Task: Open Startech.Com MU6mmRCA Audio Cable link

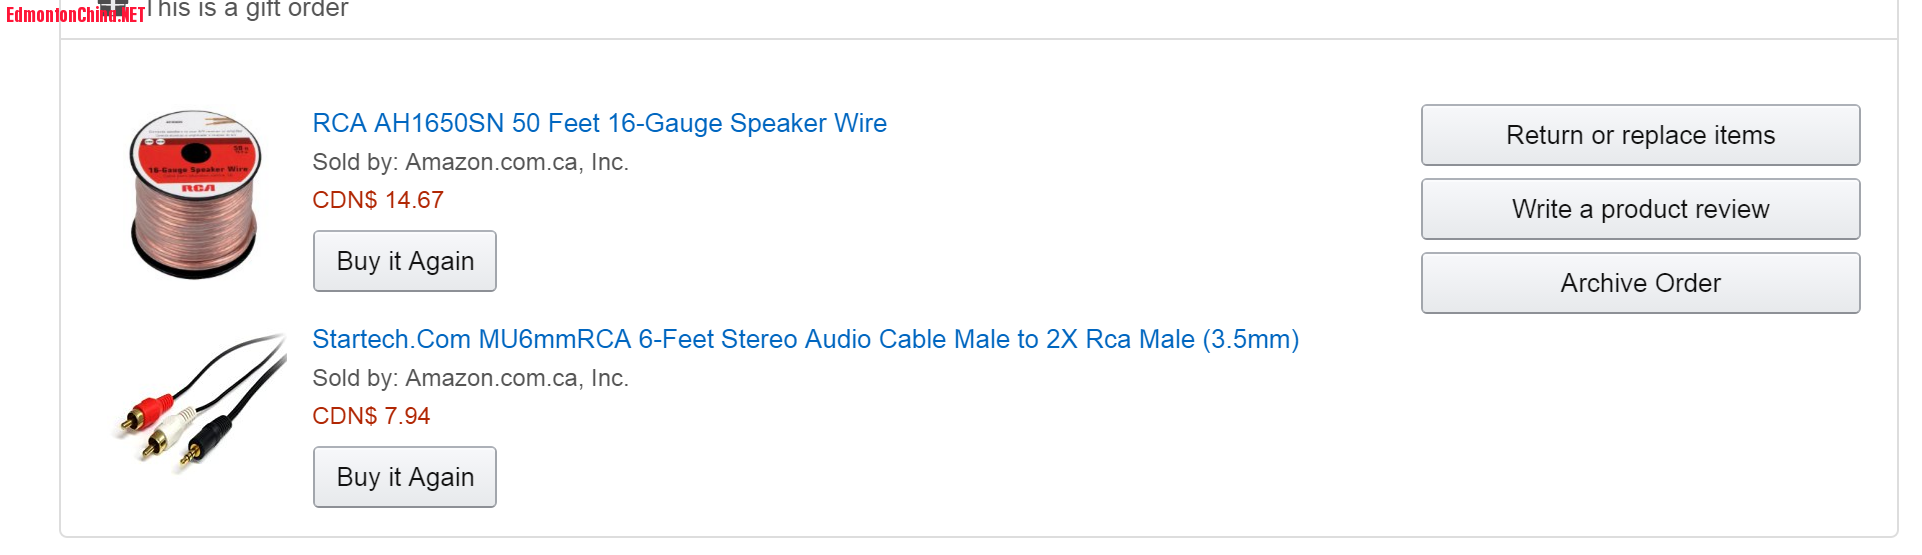Action: [x=805, y=339]
